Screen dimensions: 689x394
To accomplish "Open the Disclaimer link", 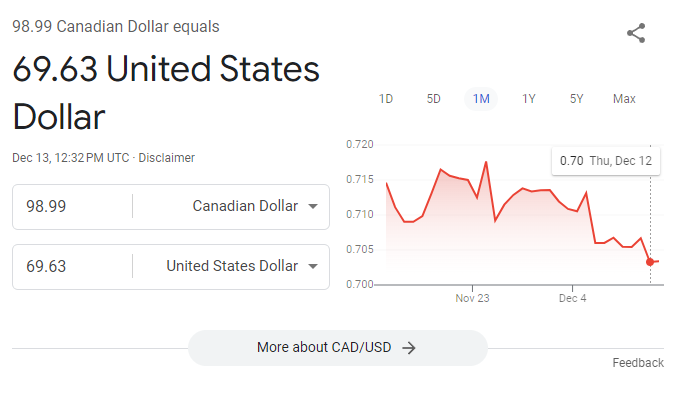I will 167,158.
